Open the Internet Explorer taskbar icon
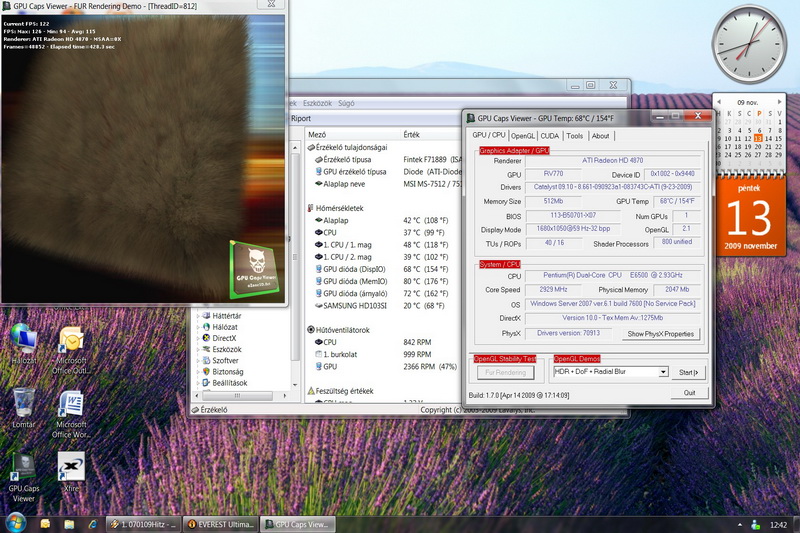 pos(92,524)
